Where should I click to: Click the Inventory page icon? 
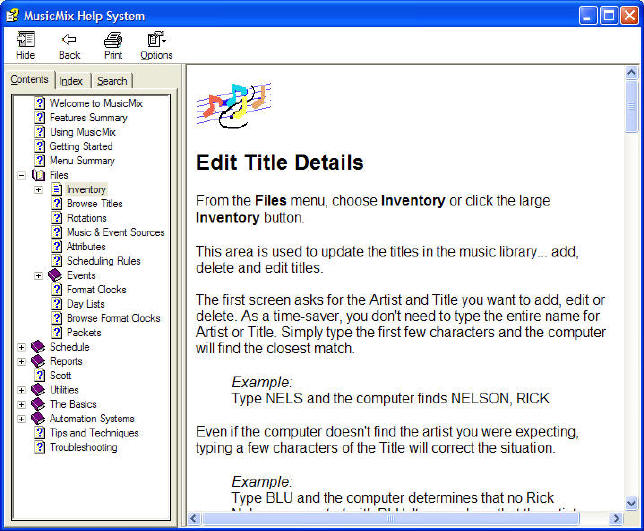[x=57, y=189]
